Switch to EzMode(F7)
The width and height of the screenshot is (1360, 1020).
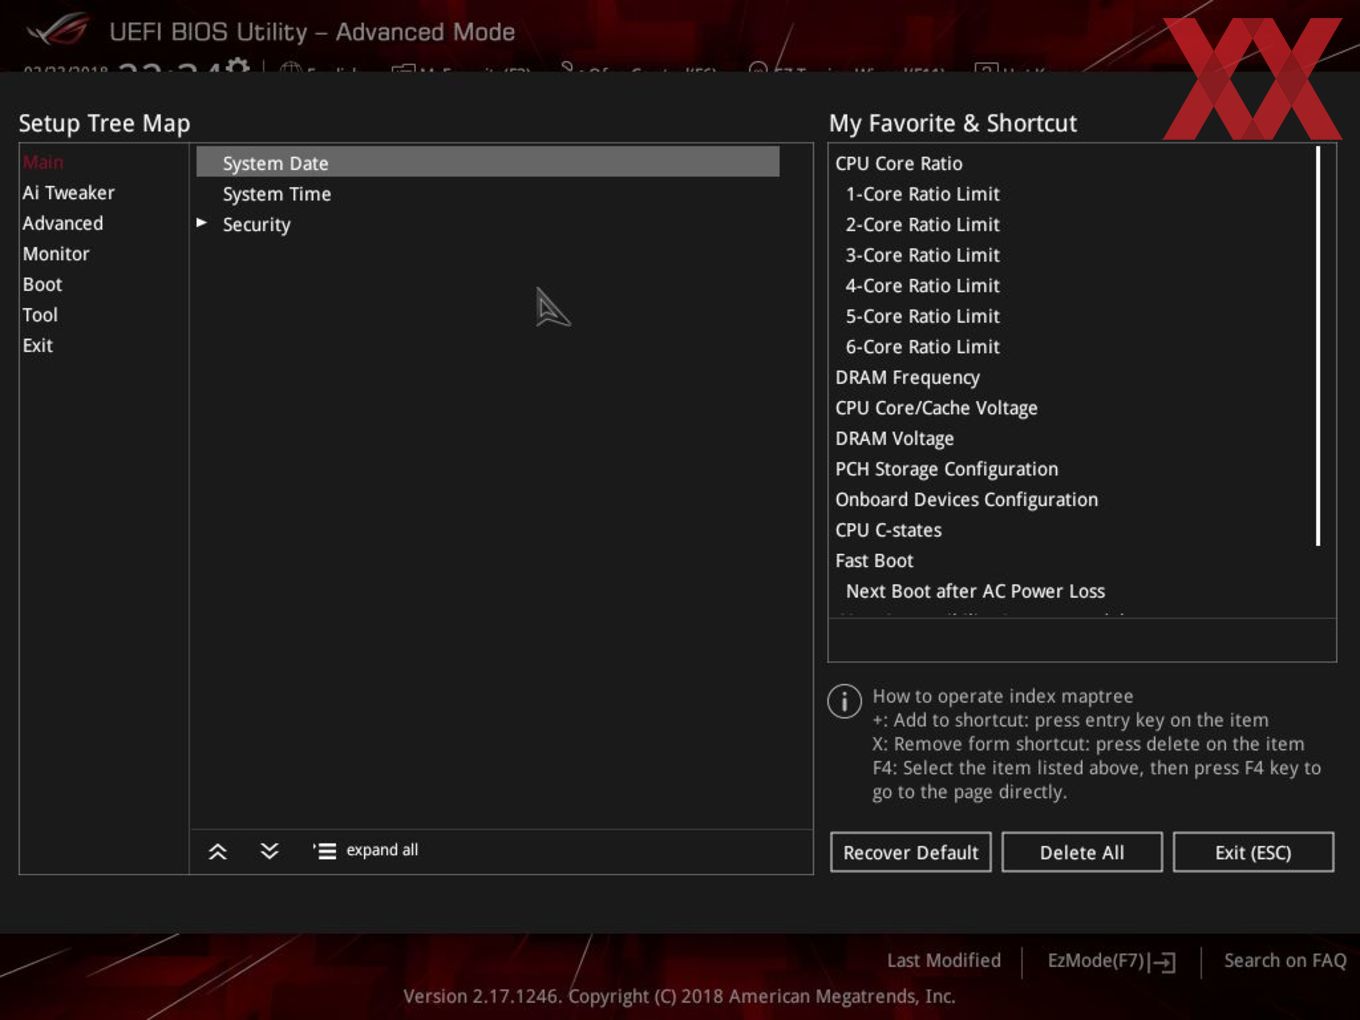coord(1096,960)
